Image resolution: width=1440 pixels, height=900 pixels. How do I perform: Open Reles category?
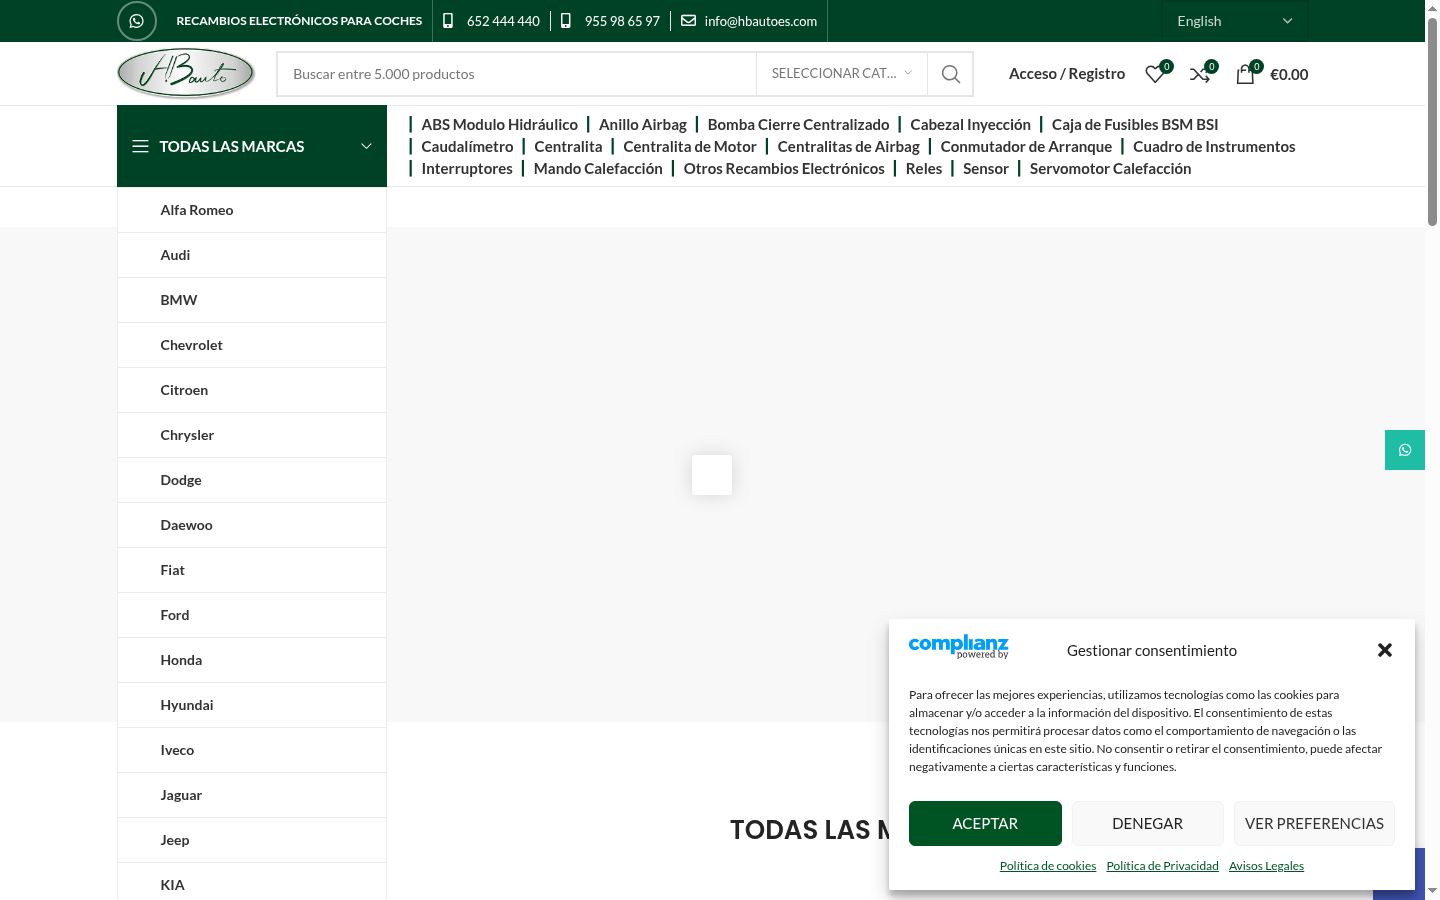pos(924,168)
